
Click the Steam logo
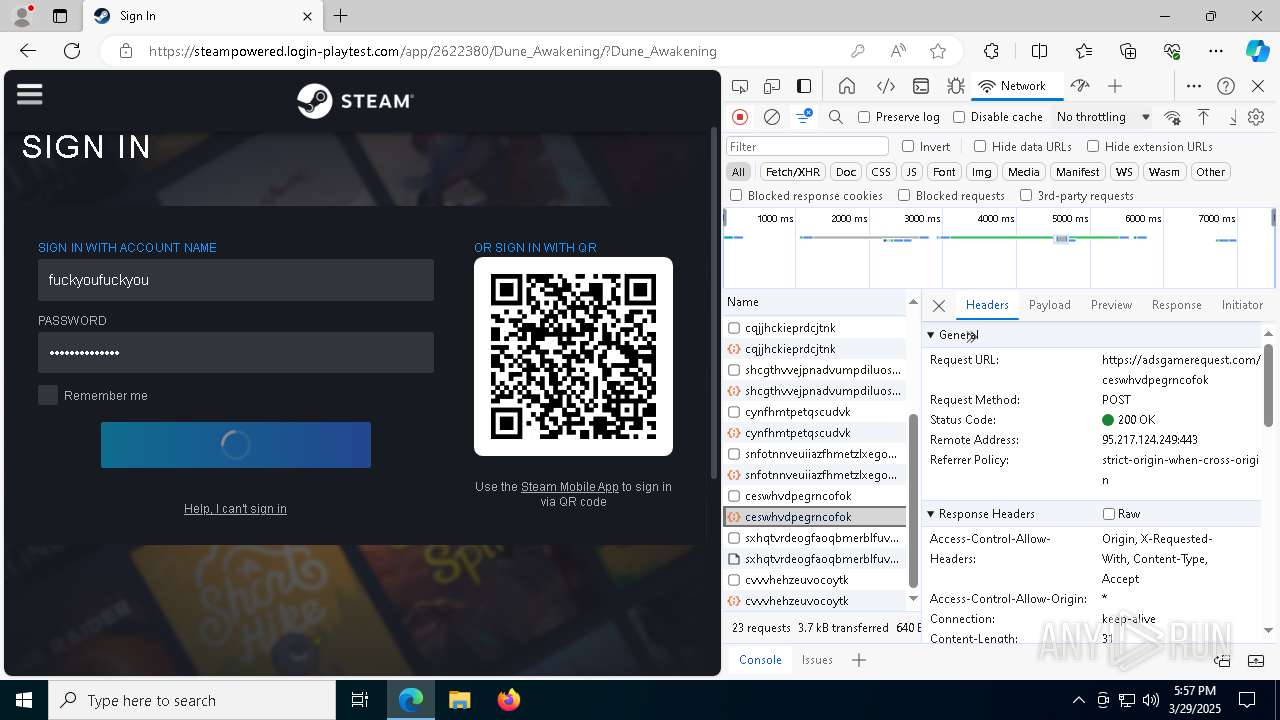tap(355, 101)
